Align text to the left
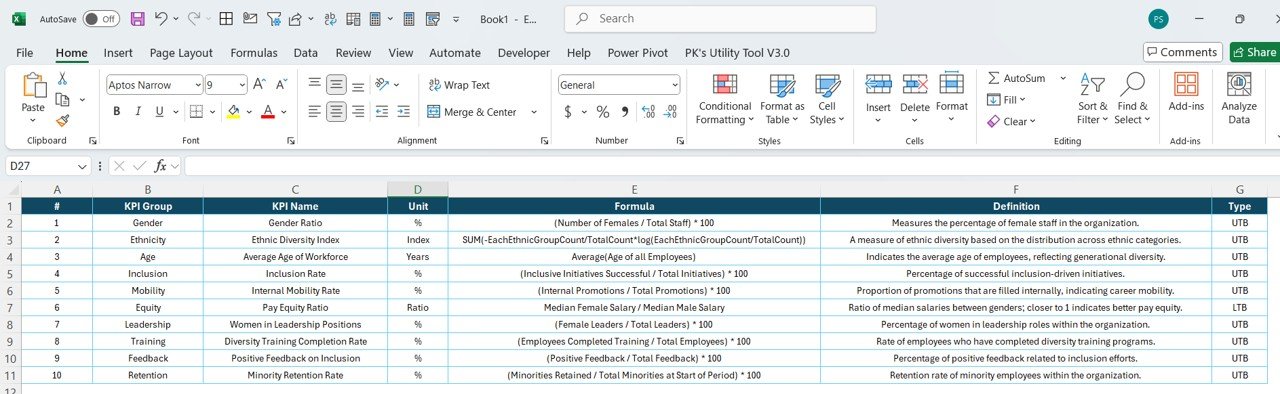 pyautogui.click(x=314, y=112)
